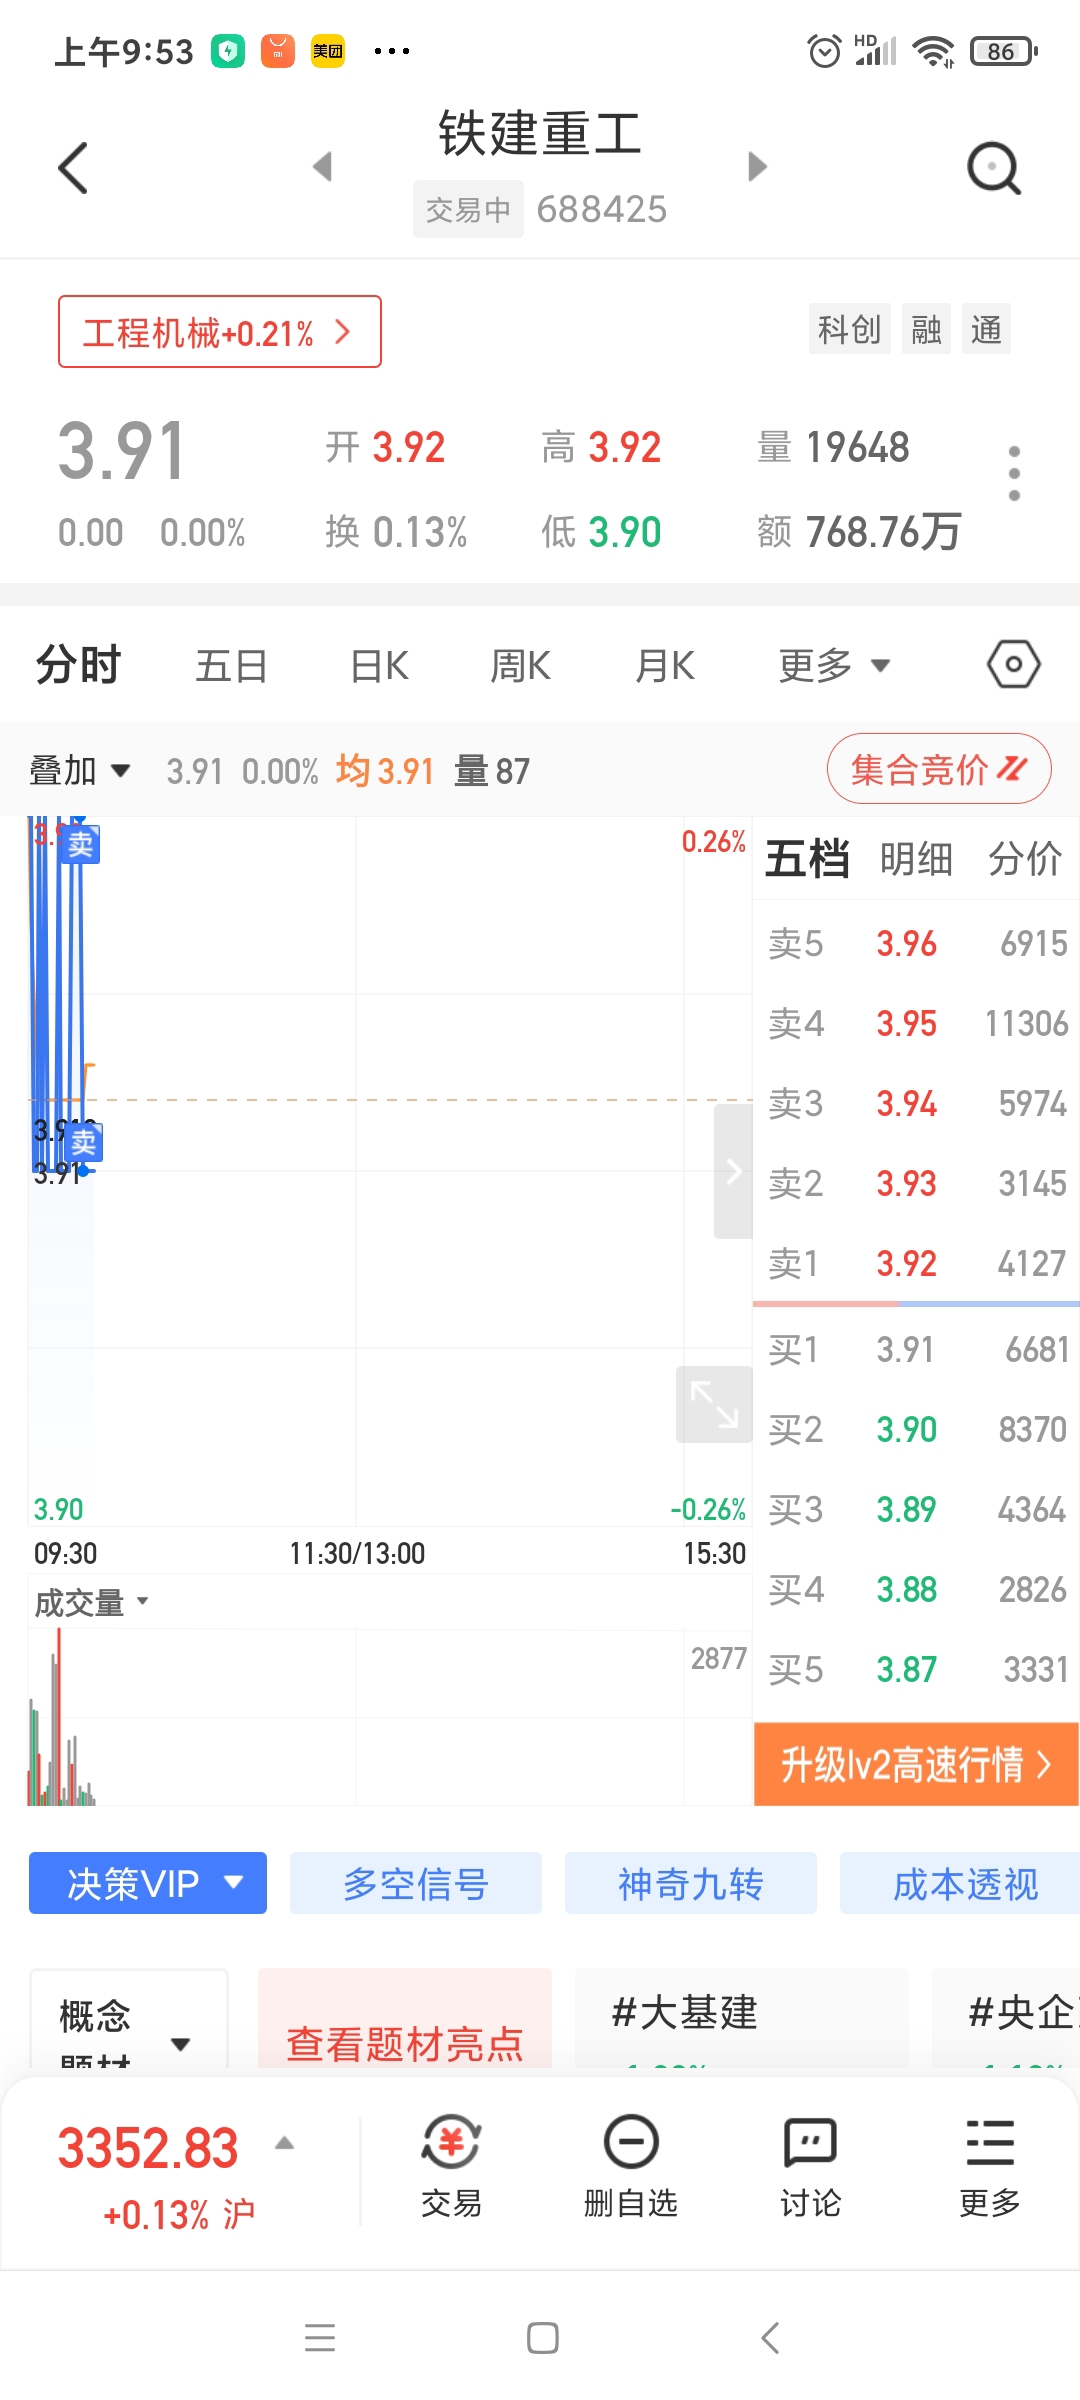
Task: Select the 分价 price distribution tab
Action: [x=1025, y=859]
